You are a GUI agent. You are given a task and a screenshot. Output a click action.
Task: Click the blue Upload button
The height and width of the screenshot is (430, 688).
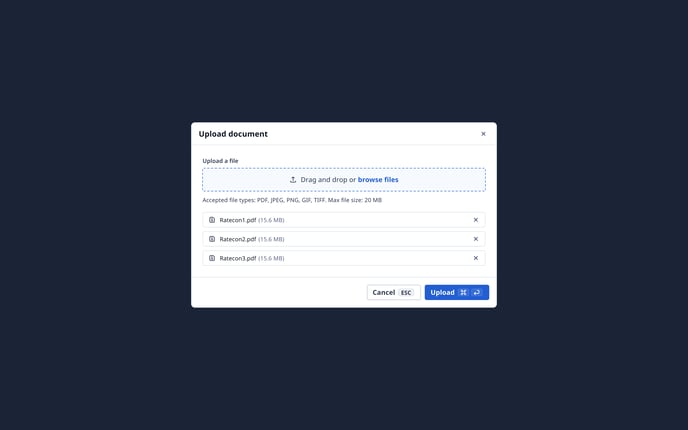tap(457, 292)
